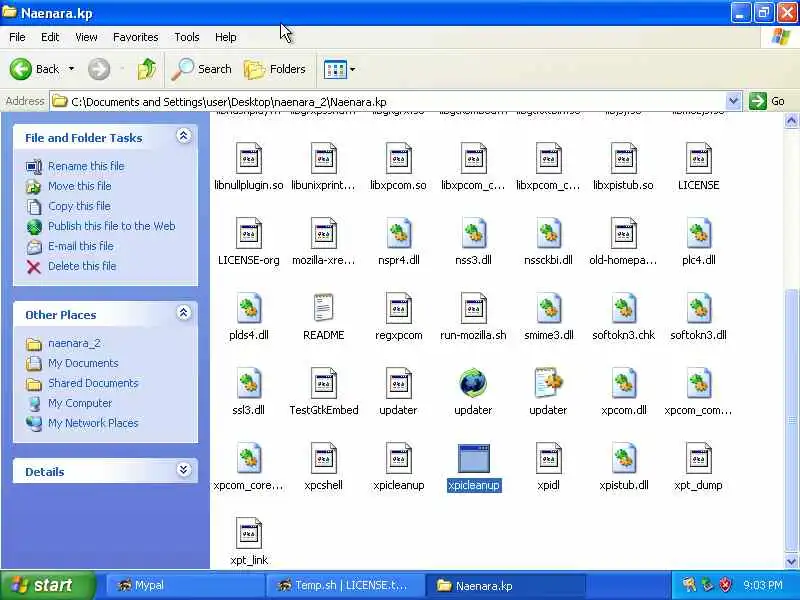Open My Computer in Other Places

80,403
